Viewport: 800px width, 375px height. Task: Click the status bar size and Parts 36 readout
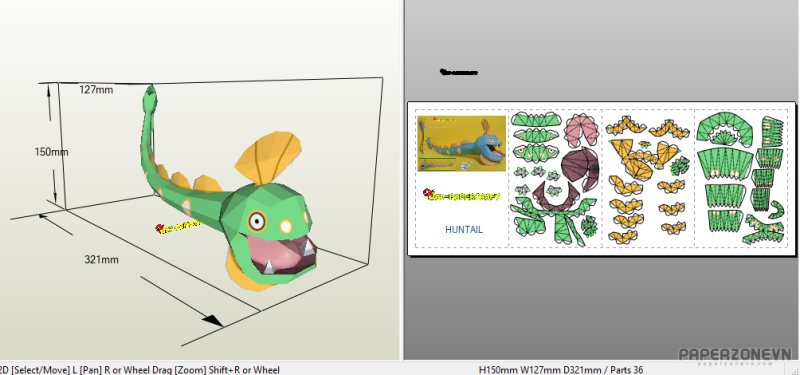point(561,370)
